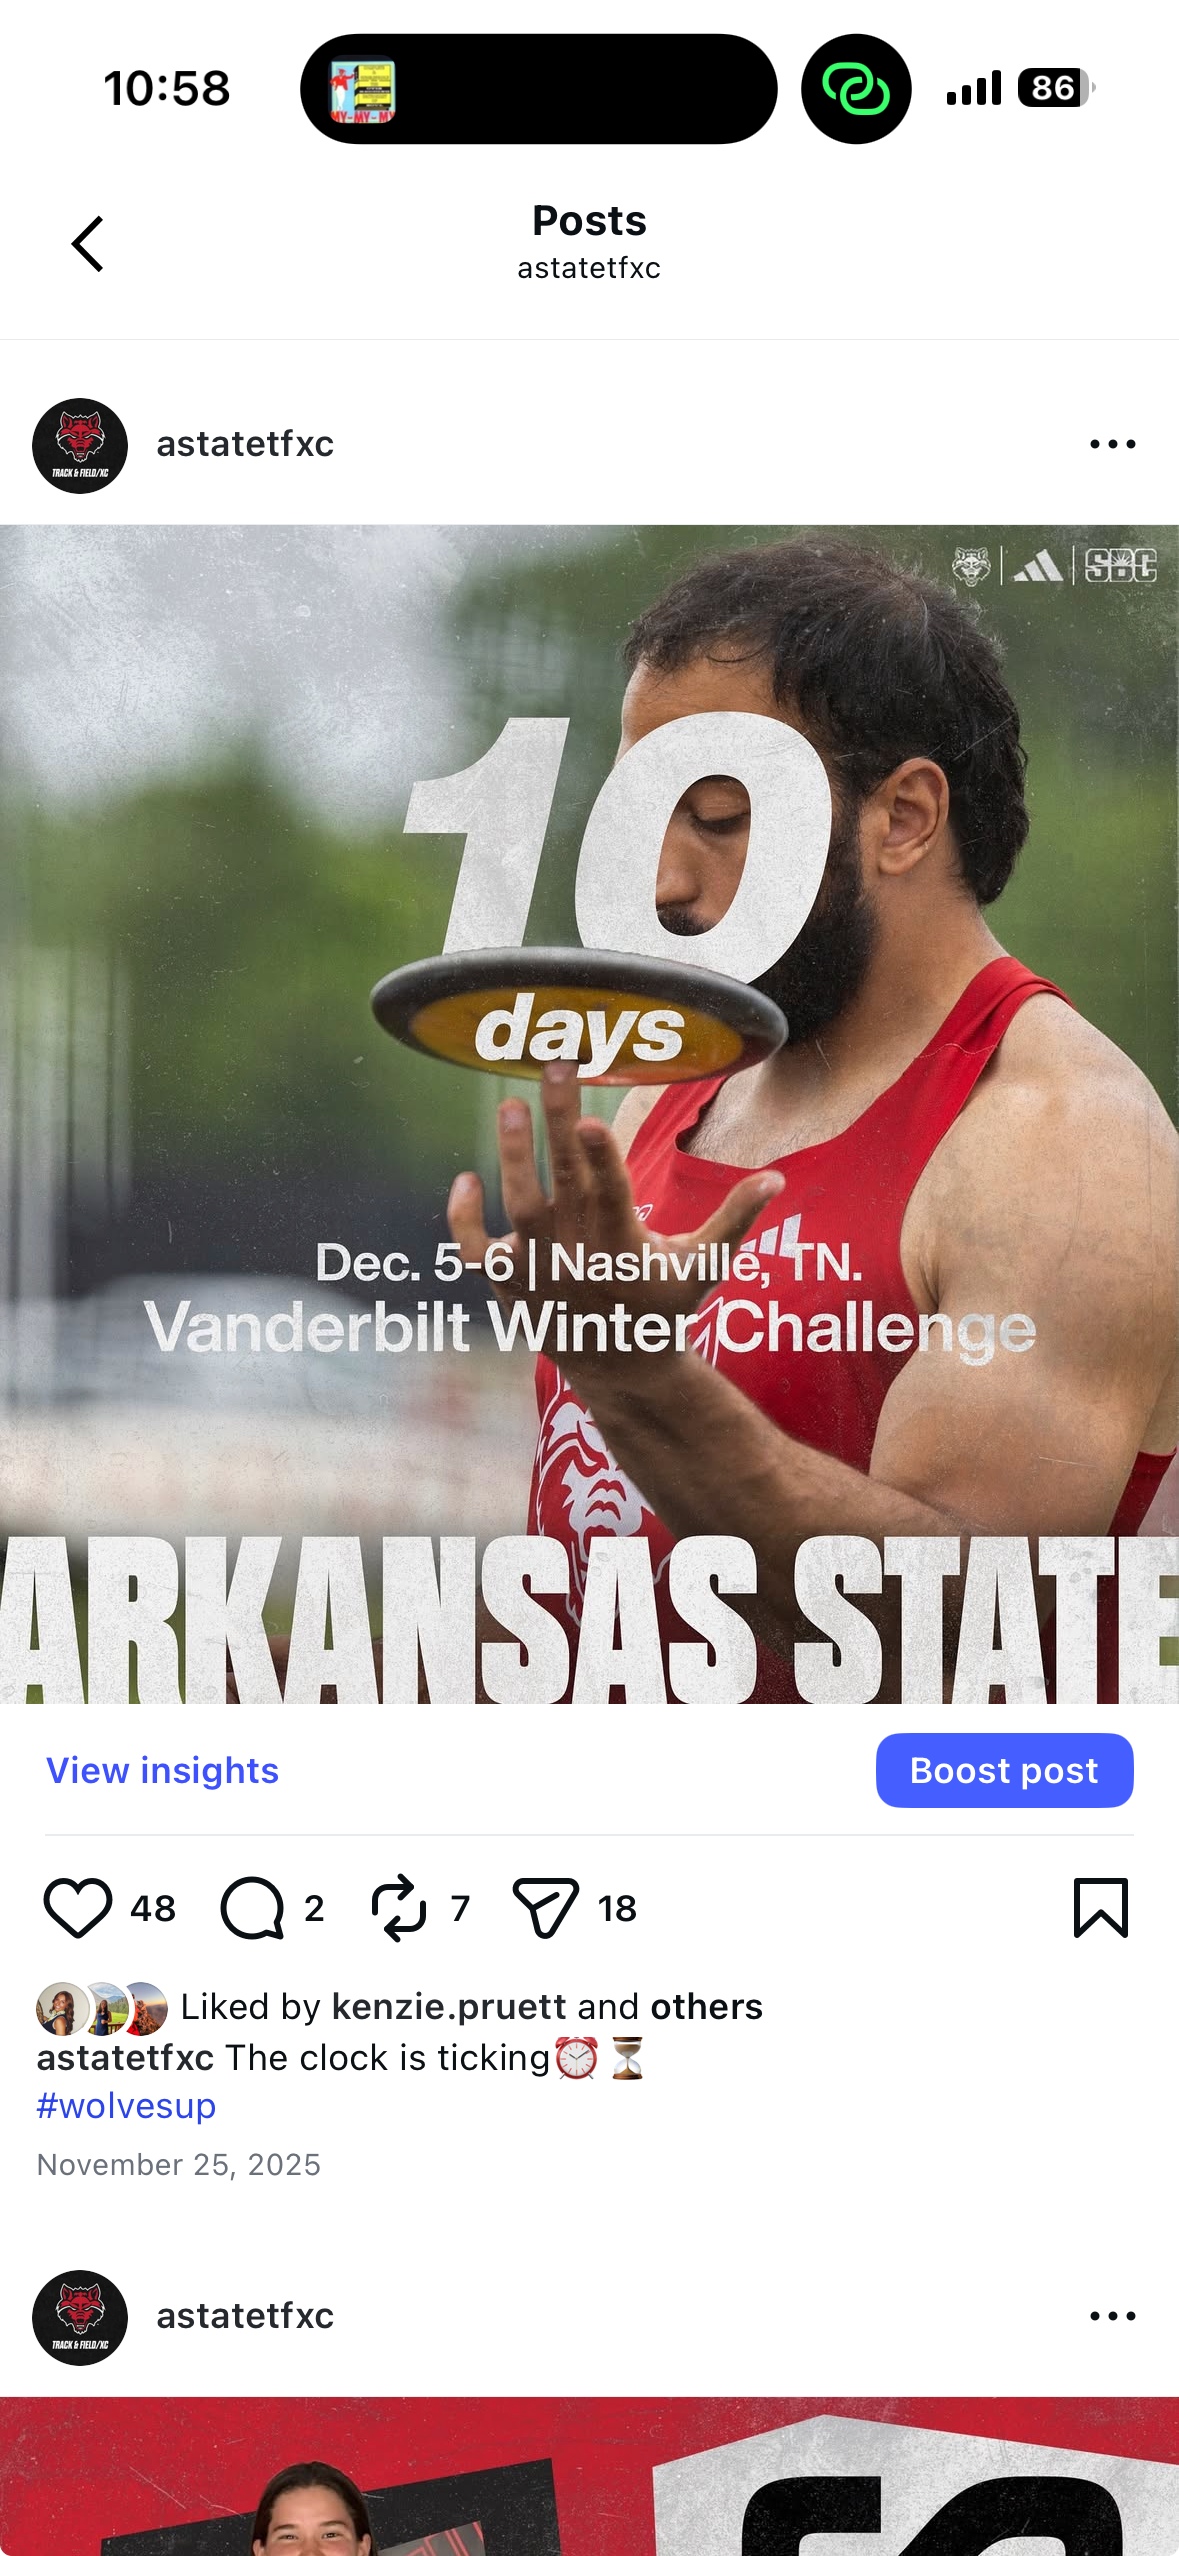Open astatetfxc username on first post

coord(245,444)
